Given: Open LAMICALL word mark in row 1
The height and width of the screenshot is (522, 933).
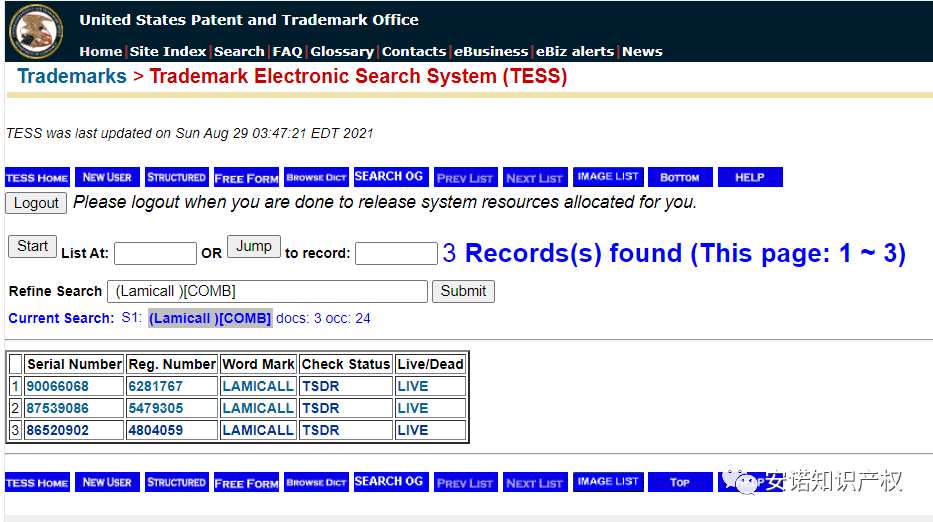Looking at the screenshot, I should [258, 386].
